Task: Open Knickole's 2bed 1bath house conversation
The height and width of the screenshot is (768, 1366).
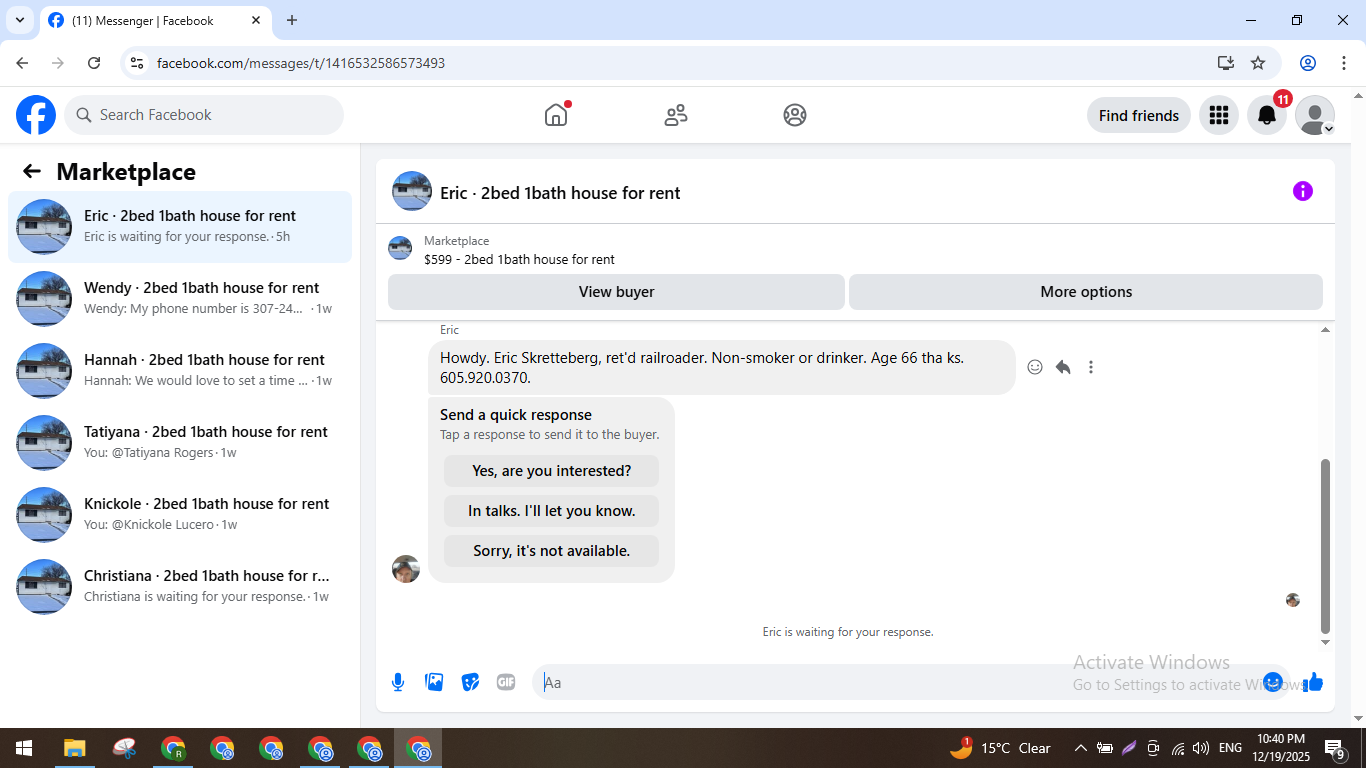Action: pos(180,515)
